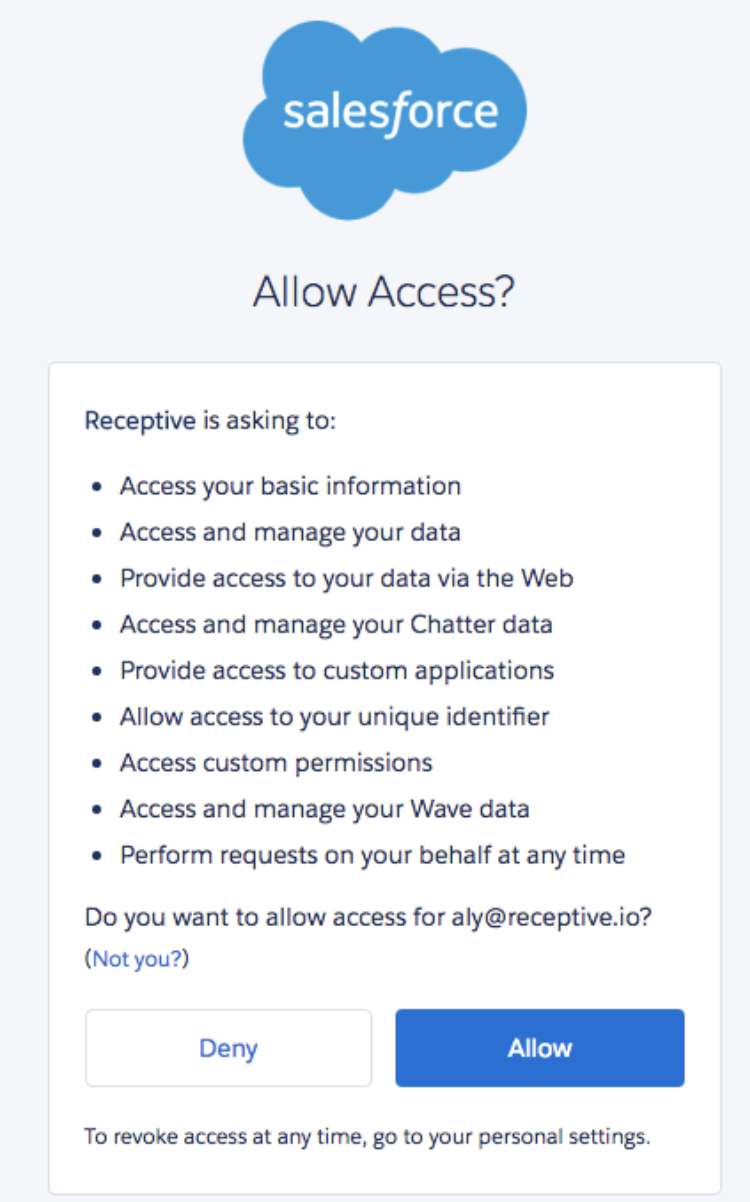The height and width of the screenshot is (1202, 750).
Task: Select the 'Access custom permissions' item
Action: click(276, 763)
